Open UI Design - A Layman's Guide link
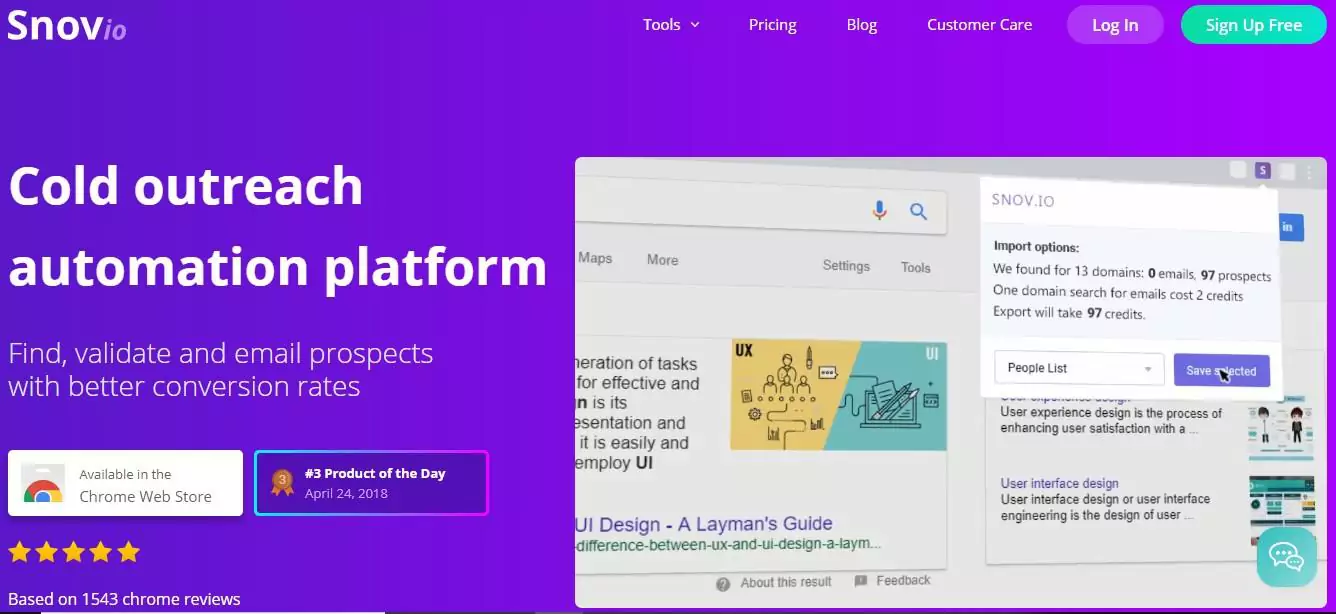Image resolution: width=1336 pixels, height=614 pixels. 704,524
